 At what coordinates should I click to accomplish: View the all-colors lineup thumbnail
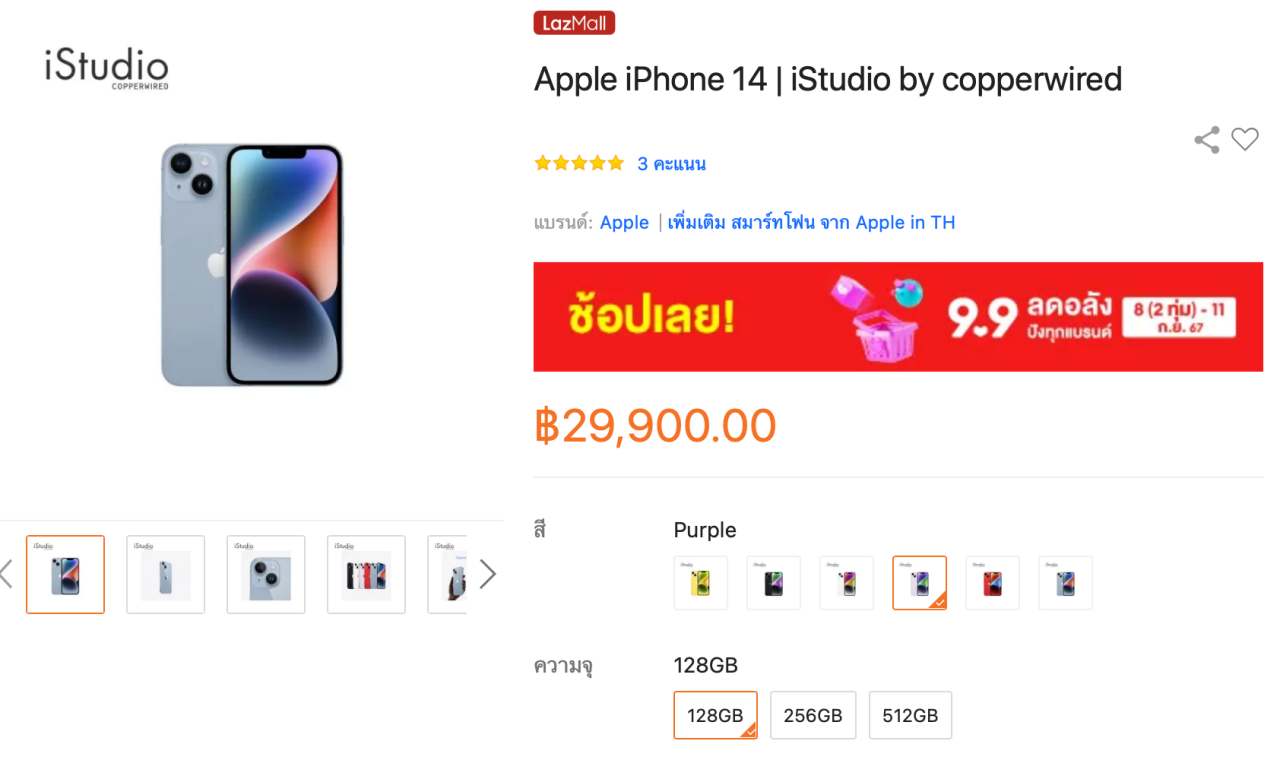pyautogui.click(x=366, y=575)
